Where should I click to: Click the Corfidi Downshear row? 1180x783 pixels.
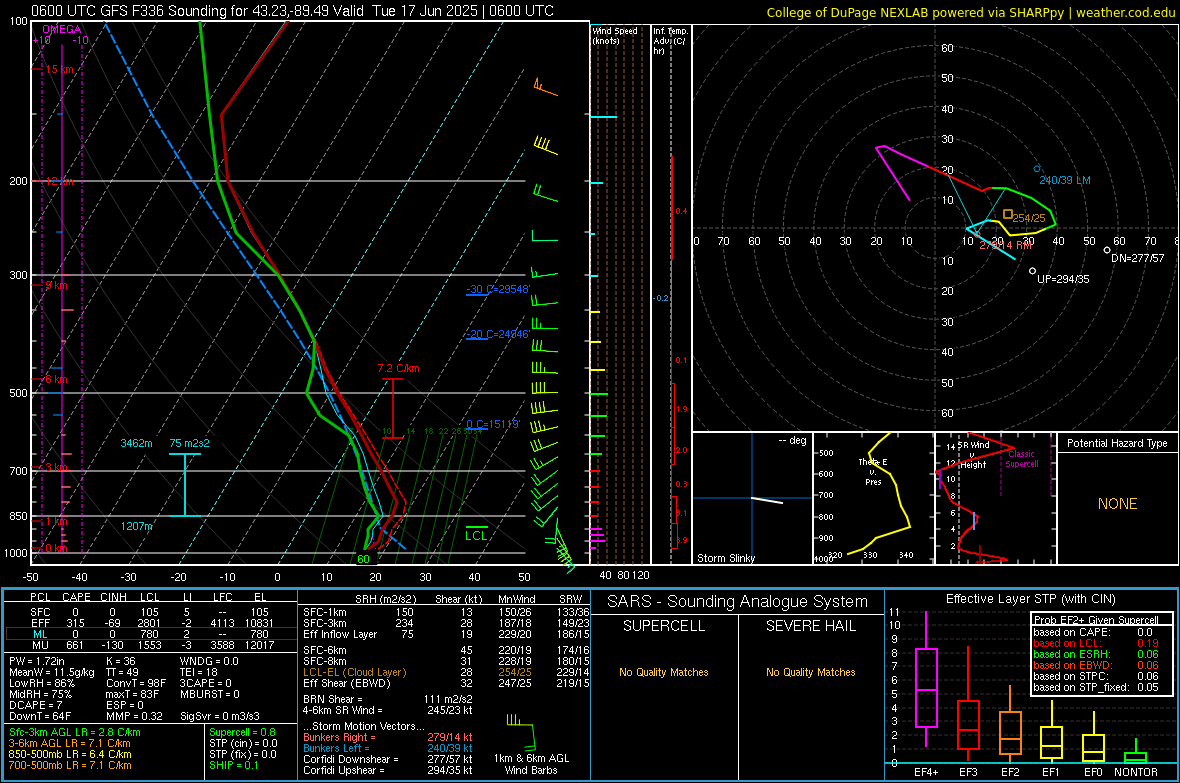pos(388,759)
